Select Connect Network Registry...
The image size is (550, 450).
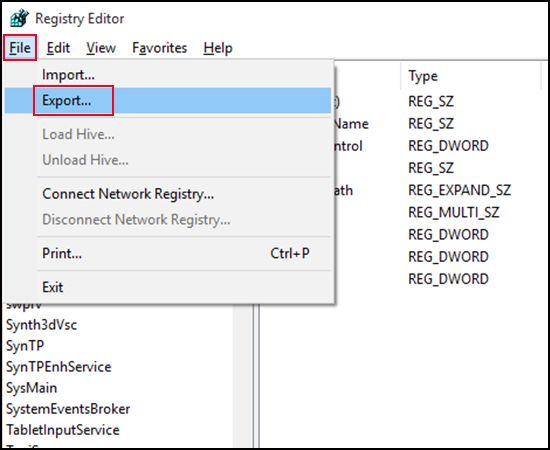pos(168,194)
